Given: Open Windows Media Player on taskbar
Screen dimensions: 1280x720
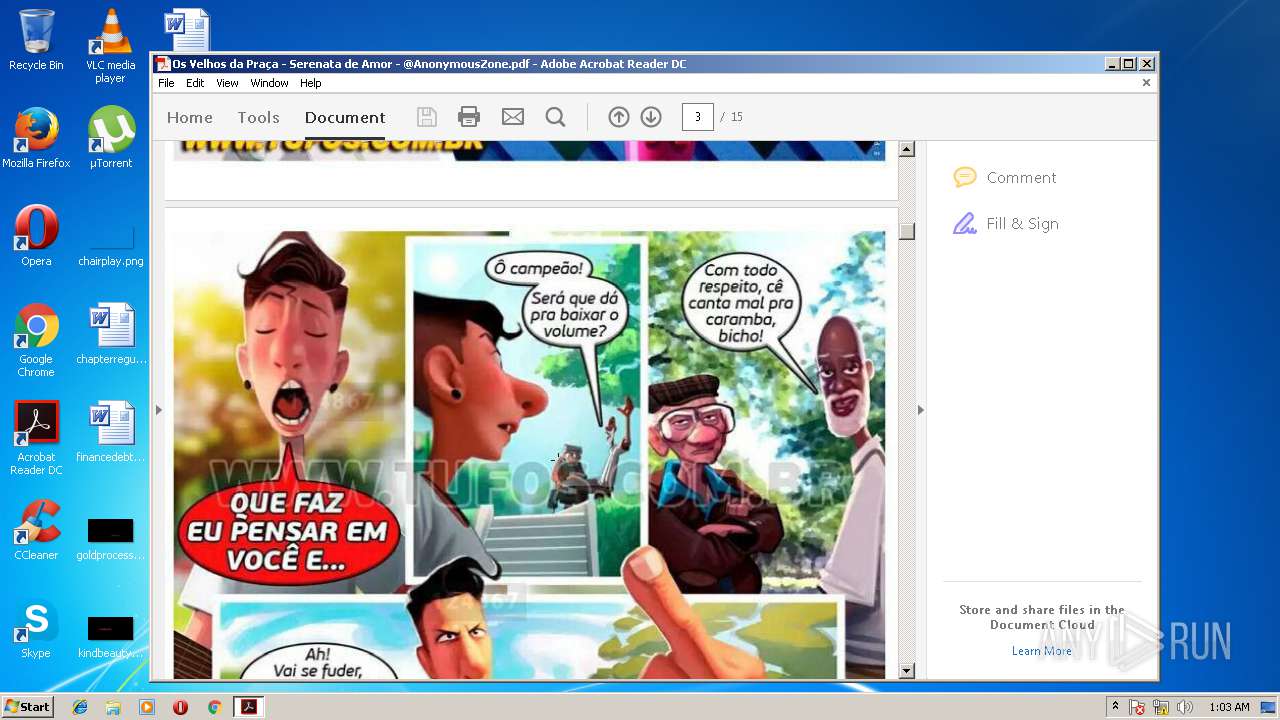Looking at the screenshot, I should pyautogui.click(x=147, y=707).
